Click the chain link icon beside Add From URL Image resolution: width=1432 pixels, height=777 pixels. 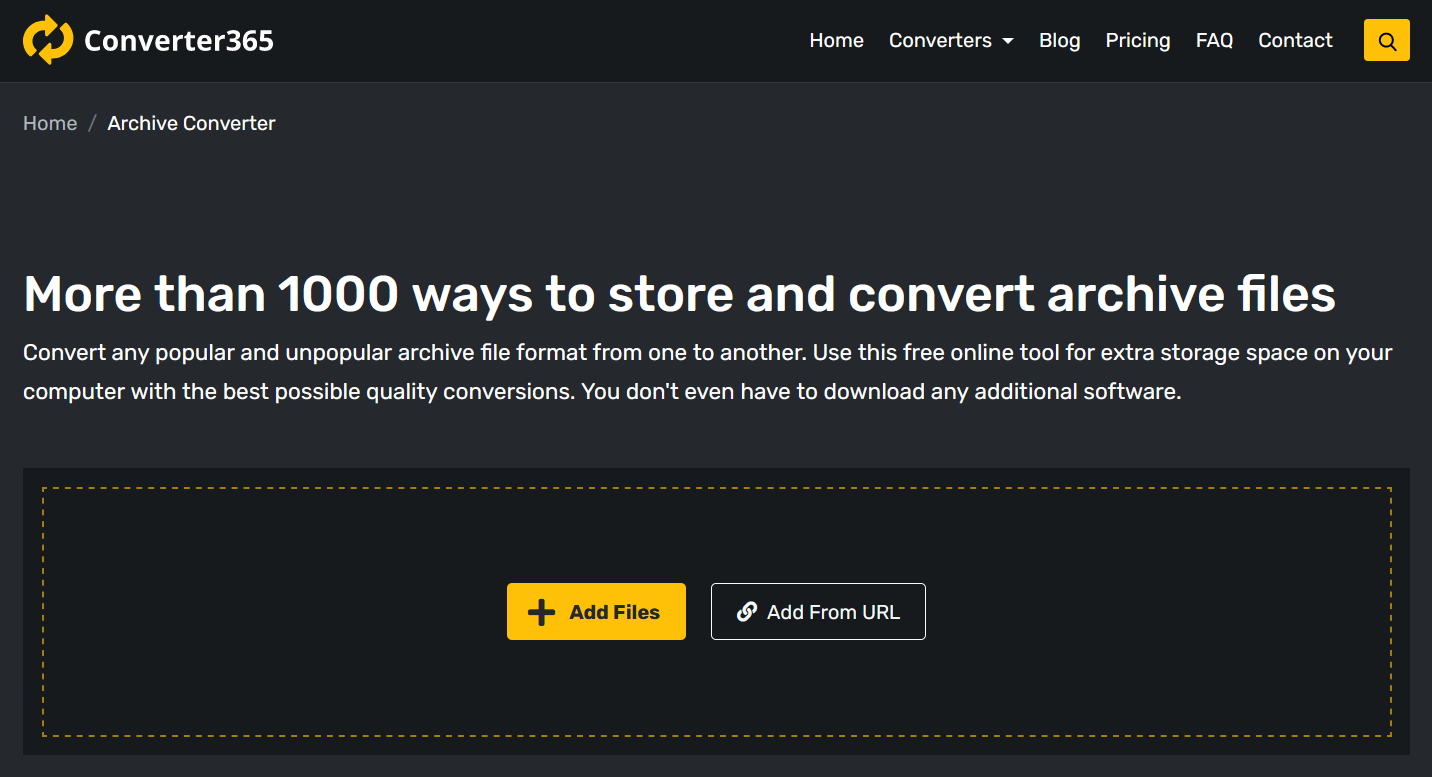click(746, 612)
